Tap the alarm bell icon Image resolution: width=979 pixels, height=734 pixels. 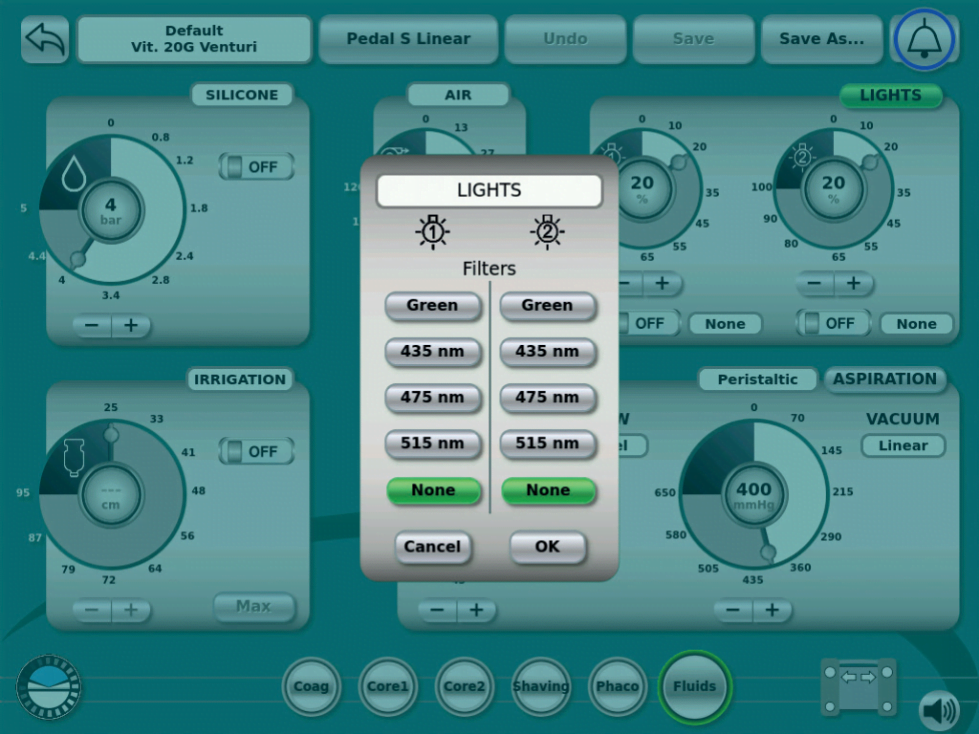[x=924, y=40]
